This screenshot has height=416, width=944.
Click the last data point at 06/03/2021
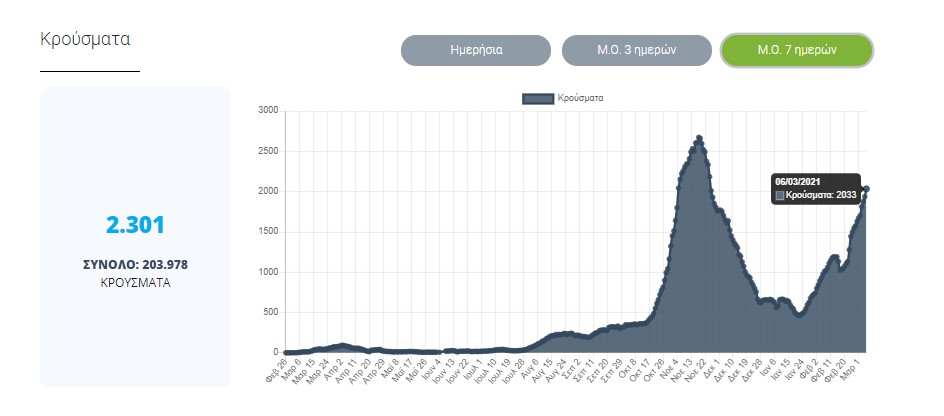tap(866, 189)
